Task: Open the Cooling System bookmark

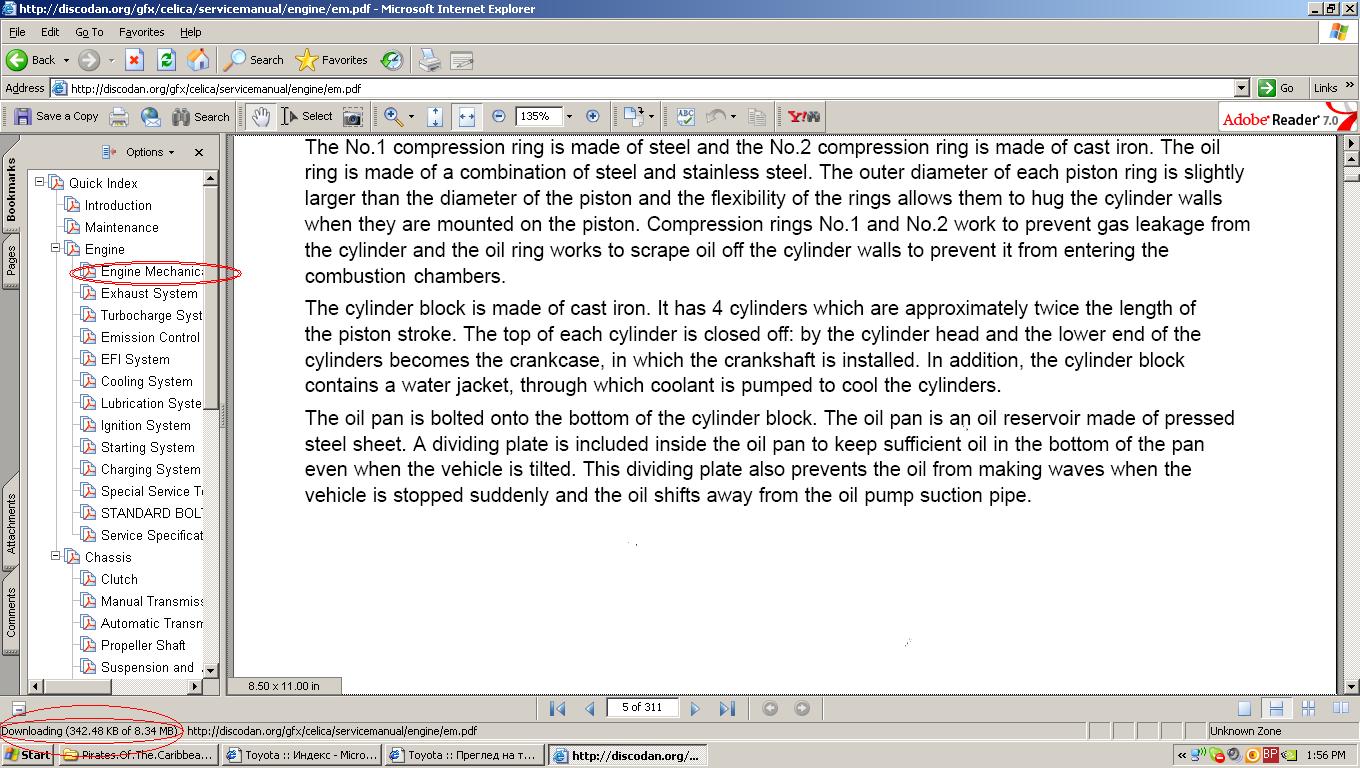Action: coord(146,381)
